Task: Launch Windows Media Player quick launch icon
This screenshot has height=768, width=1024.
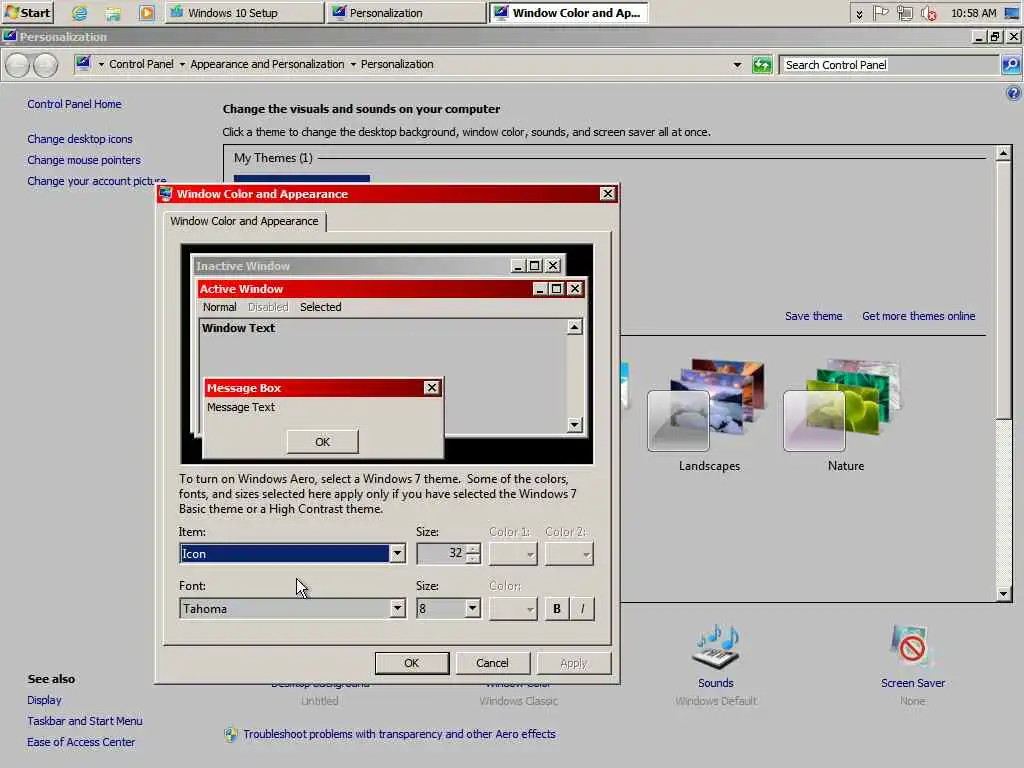Action: point(147,12)
